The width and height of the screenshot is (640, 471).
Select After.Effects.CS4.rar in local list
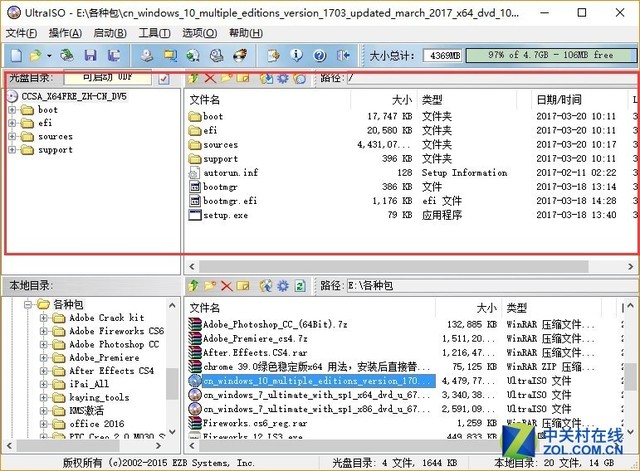[255, 353]
